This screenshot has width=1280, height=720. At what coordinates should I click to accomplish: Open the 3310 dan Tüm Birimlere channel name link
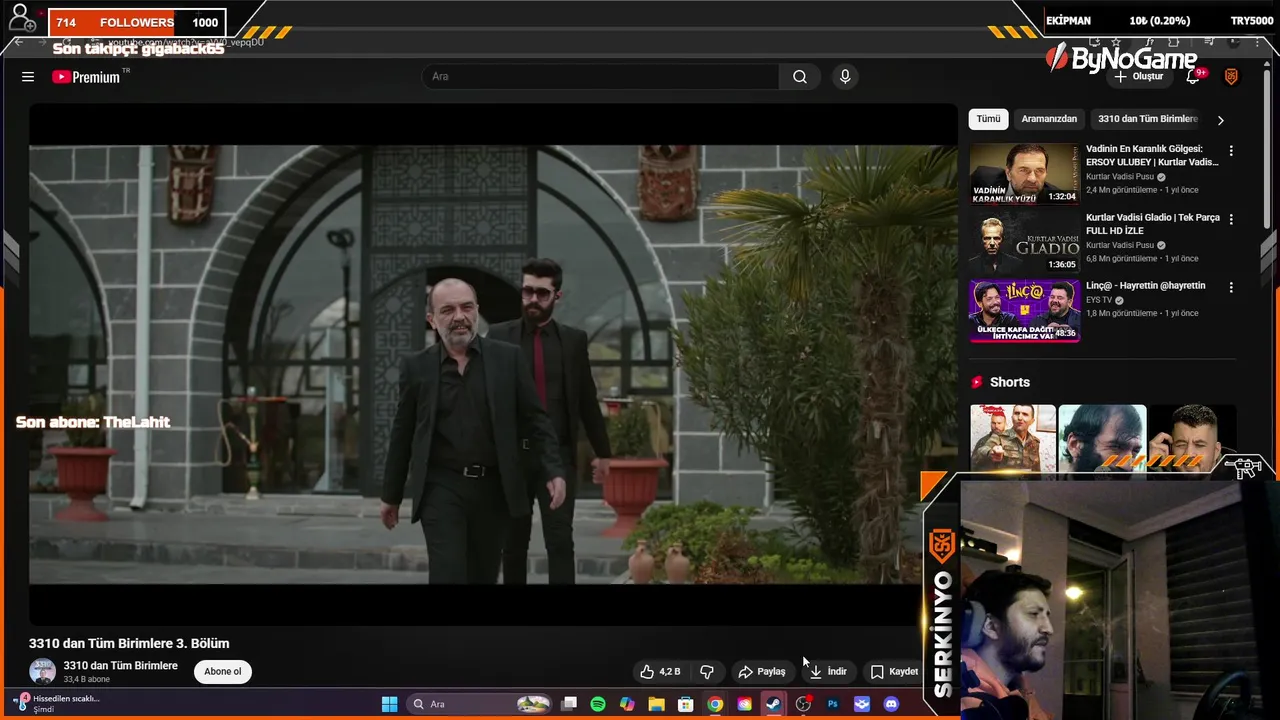coord(121,666)
